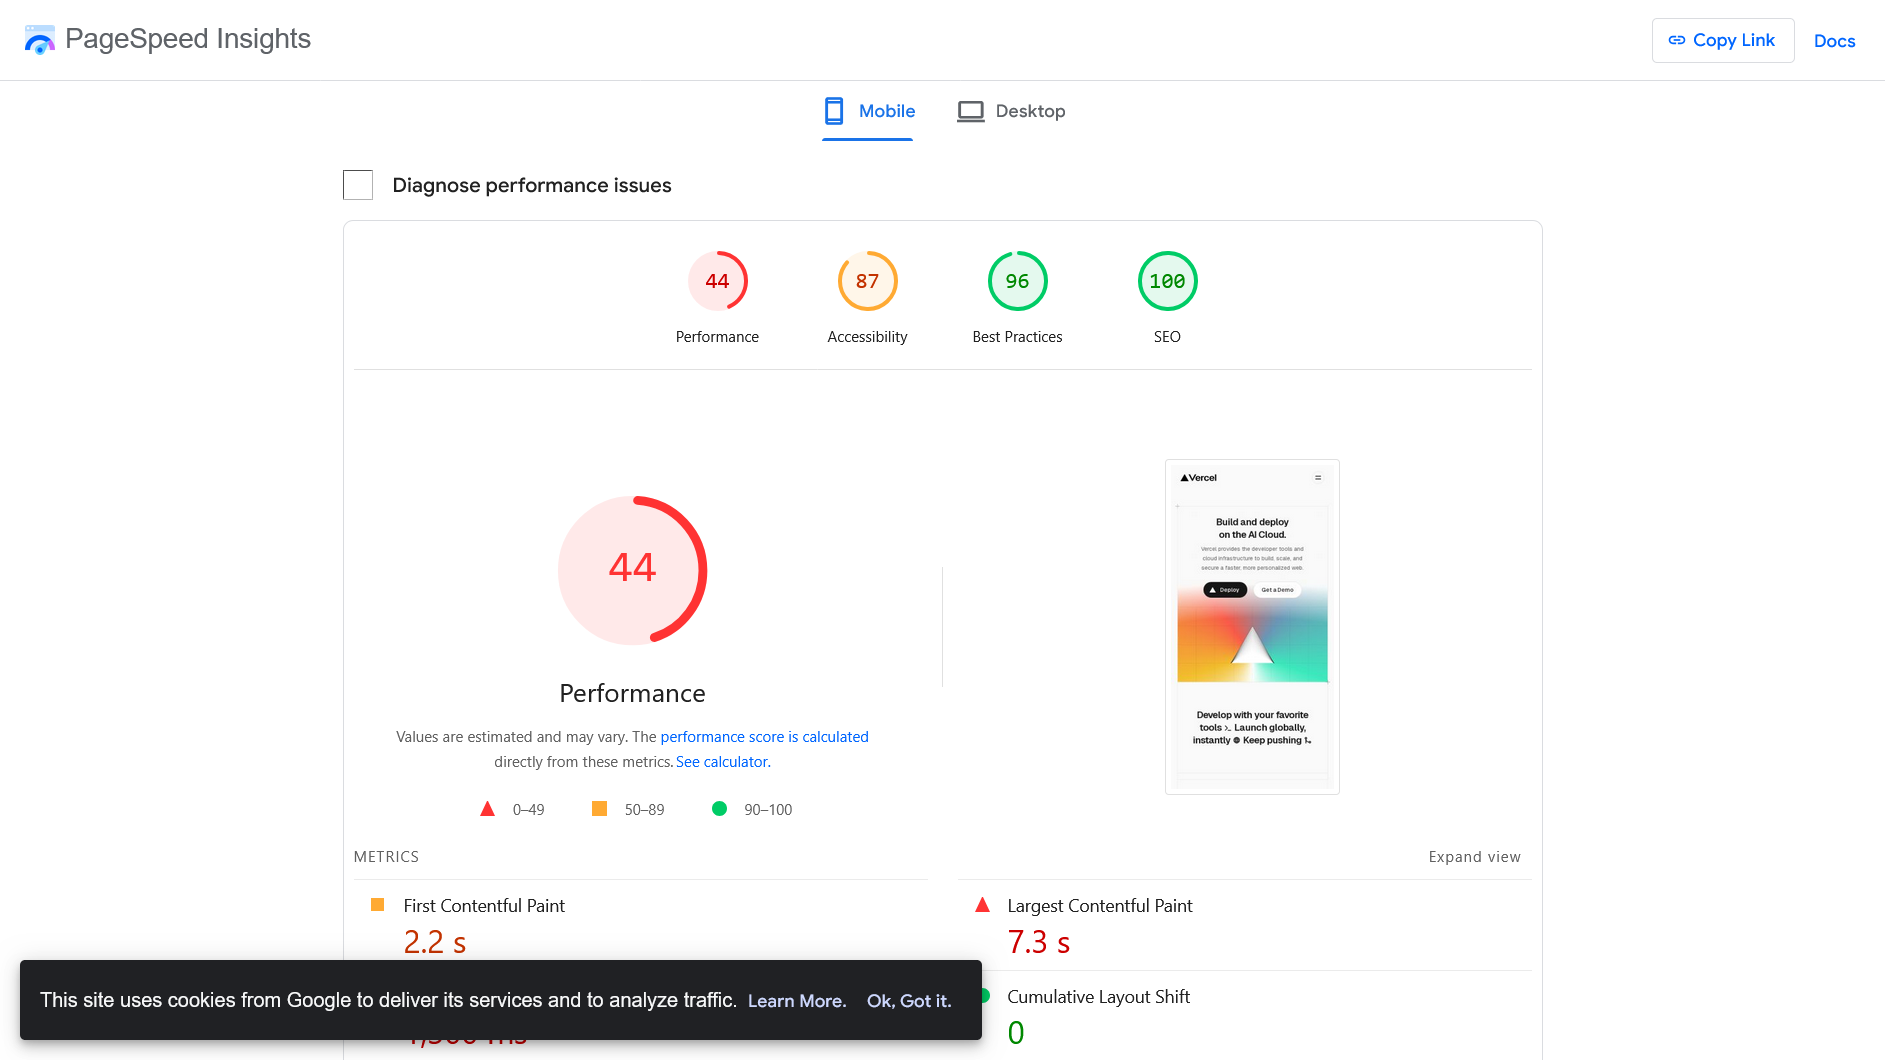Click the orange square beside First Contentful Paint

(x=377, y=905)
